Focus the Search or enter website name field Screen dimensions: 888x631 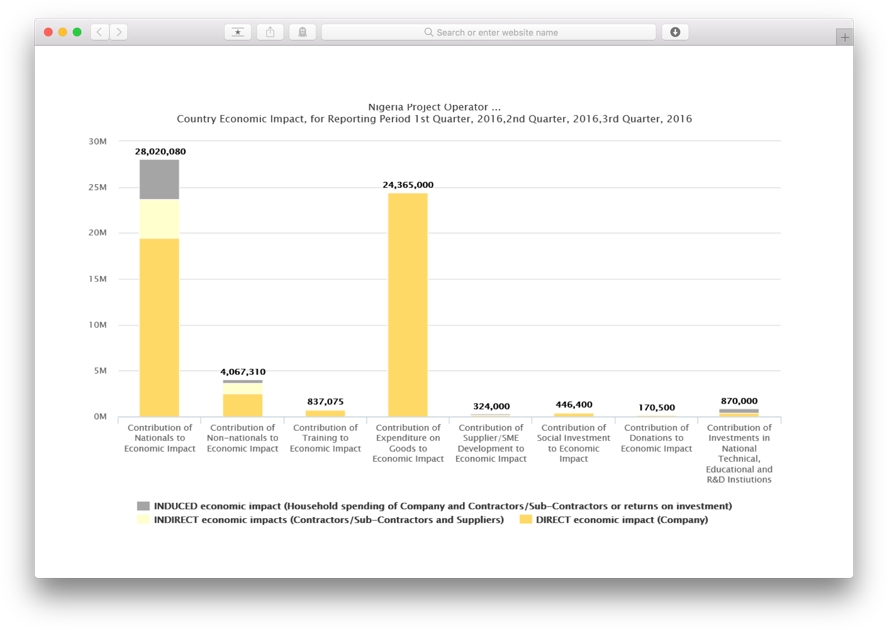[x=489, y=32]
